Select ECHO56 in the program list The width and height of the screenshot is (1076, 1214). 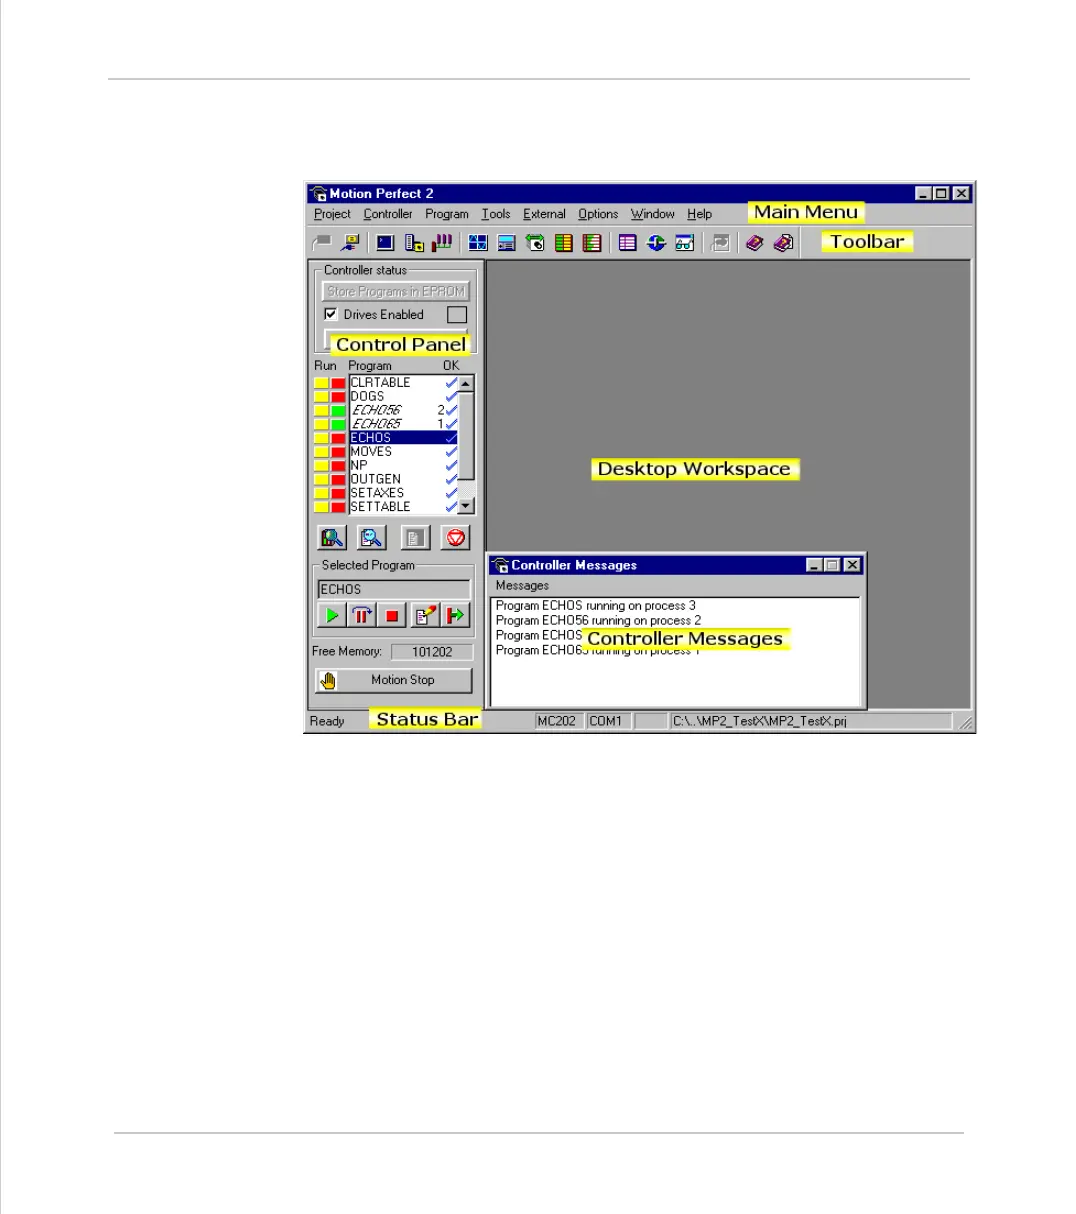403,411
